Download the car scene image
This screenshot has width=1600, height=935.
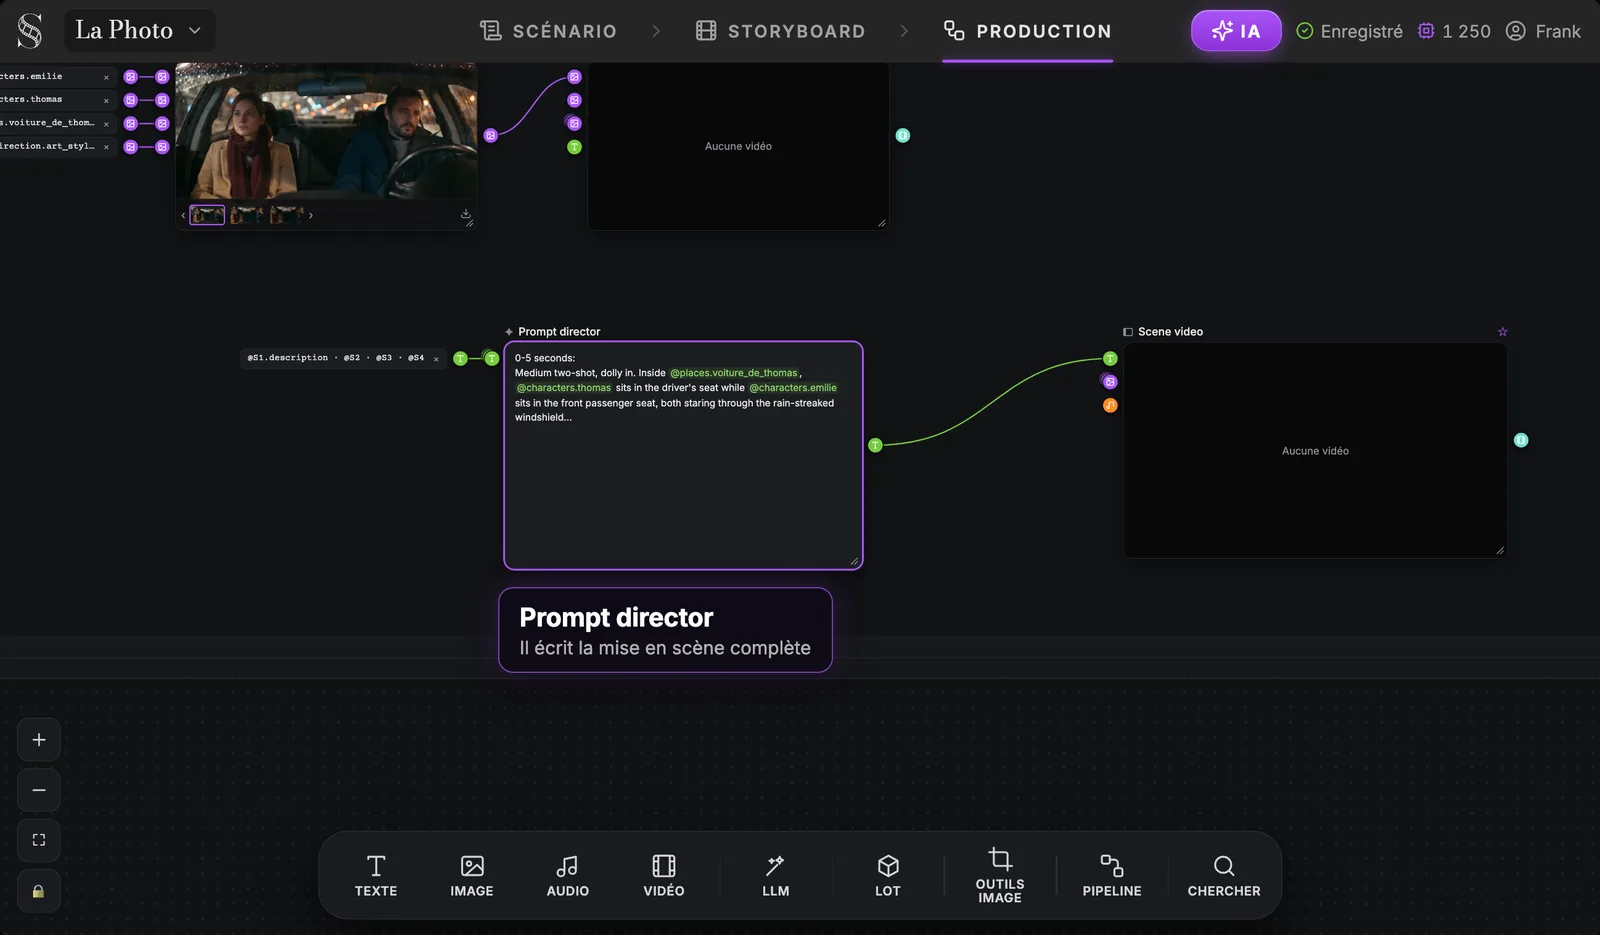466,214
